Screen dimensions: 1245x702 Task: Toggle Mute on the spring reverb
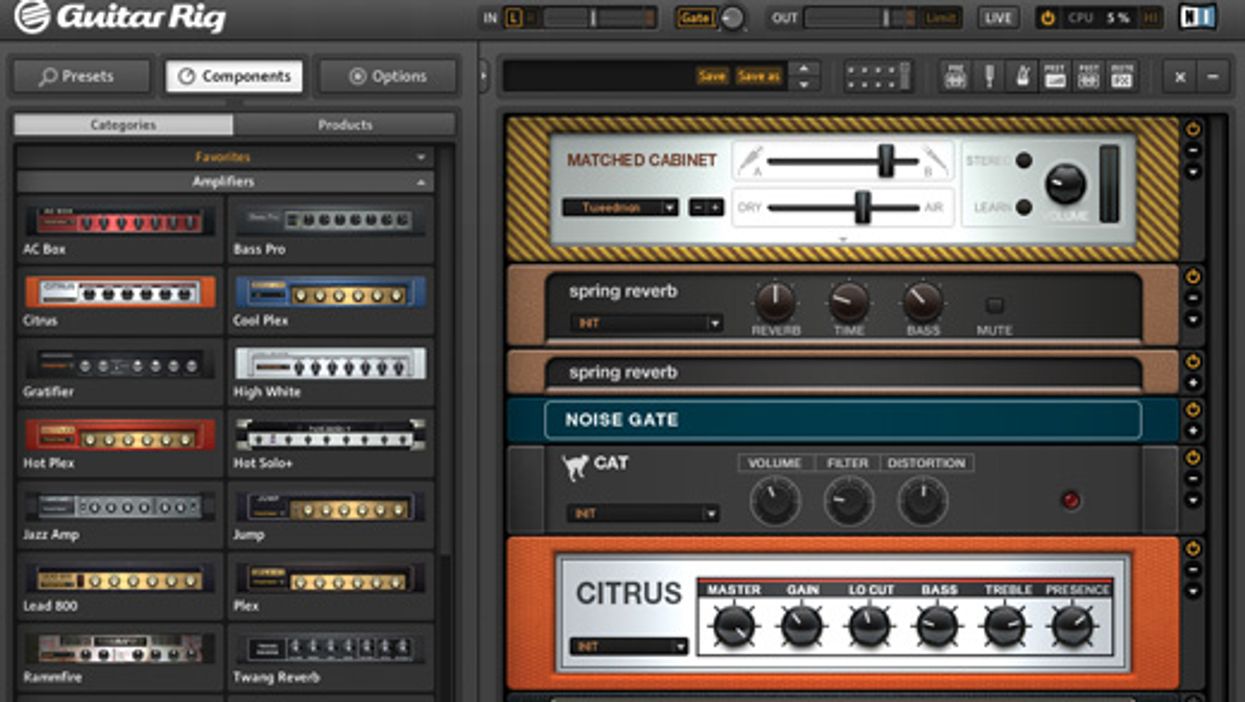point(994,306)
